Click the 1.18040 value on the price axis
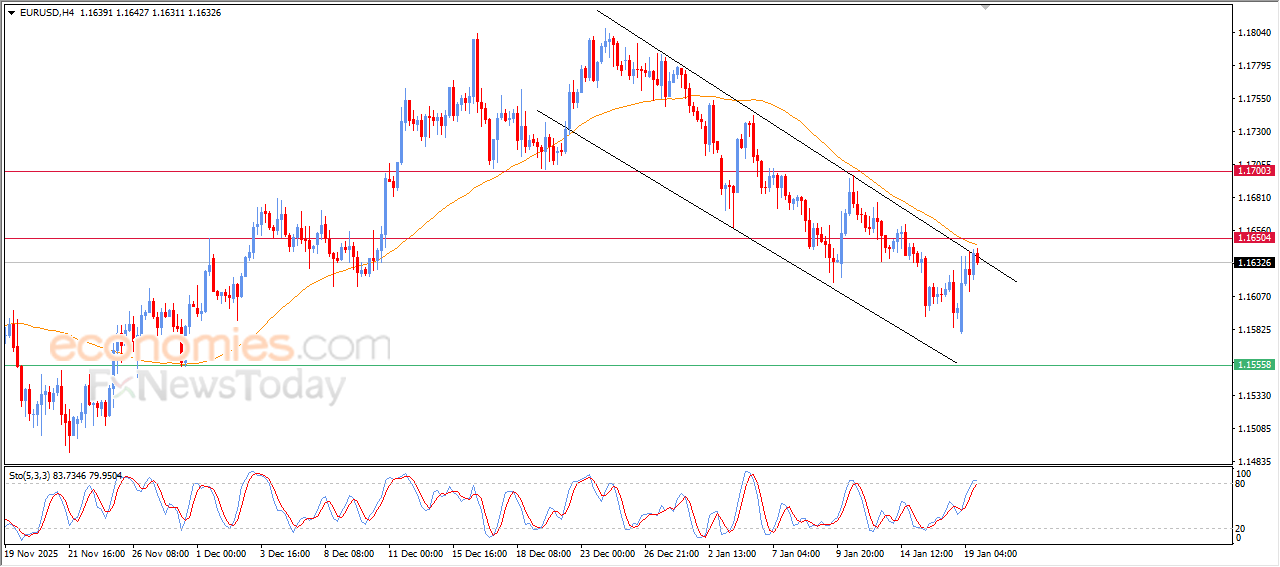Image resolution: width=1280 pixels, height=567 pixels. 1254,33
